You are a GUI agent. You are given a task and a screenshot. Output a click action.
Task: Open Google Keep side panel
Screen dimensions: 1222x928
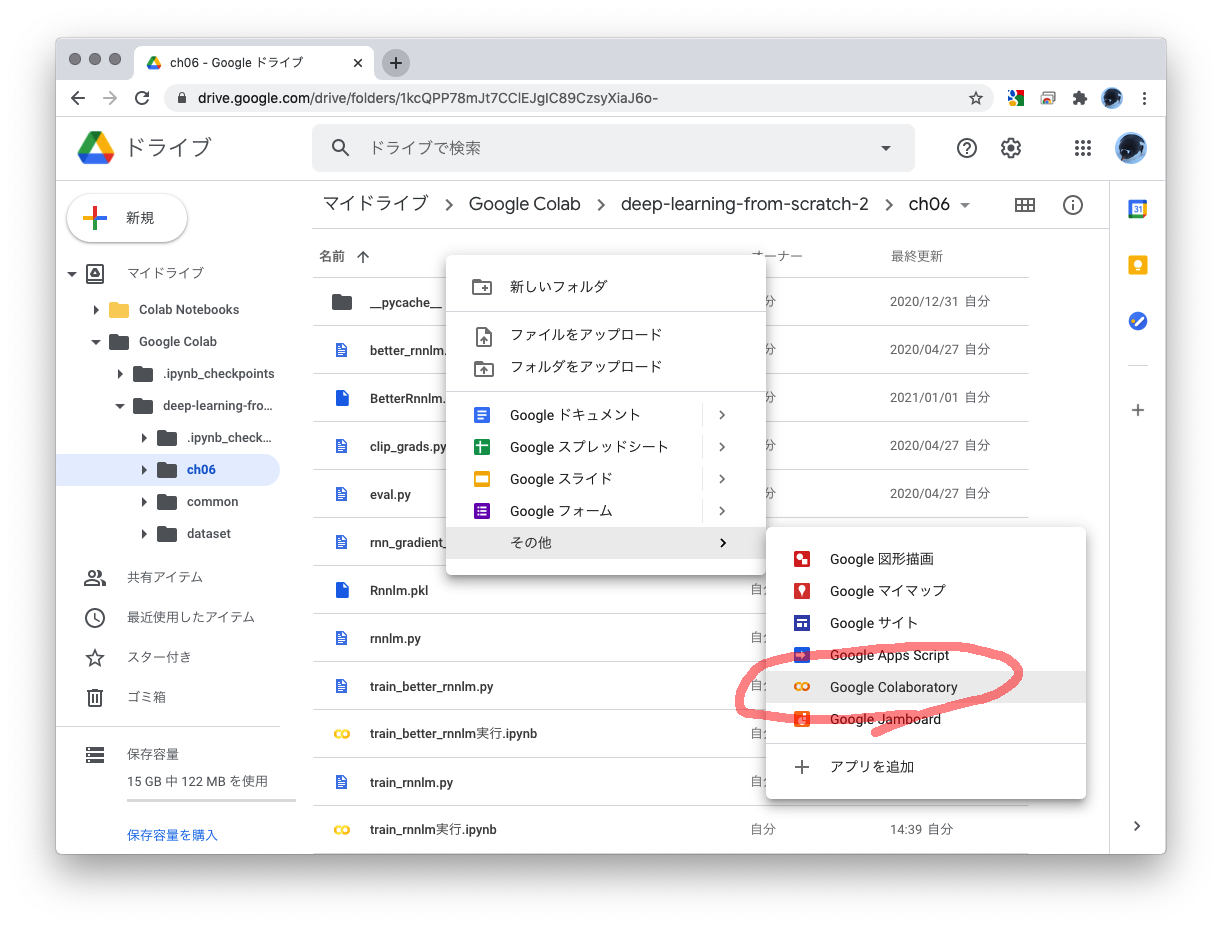(1138, 265)
